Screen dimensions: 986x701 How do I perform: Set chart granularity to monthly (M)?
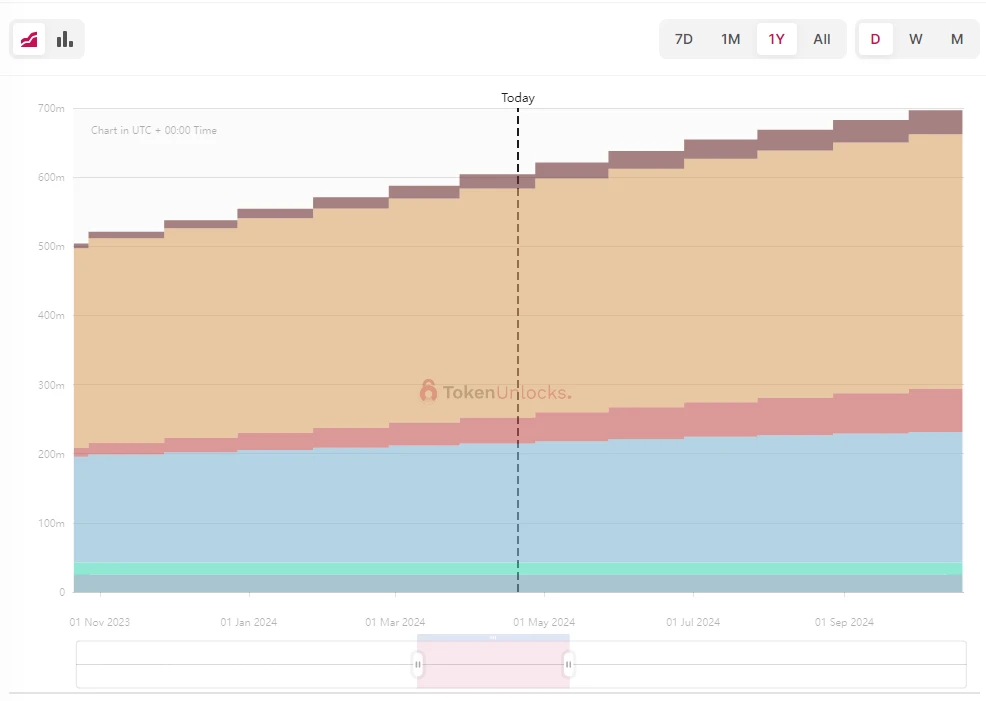[957, 39]
